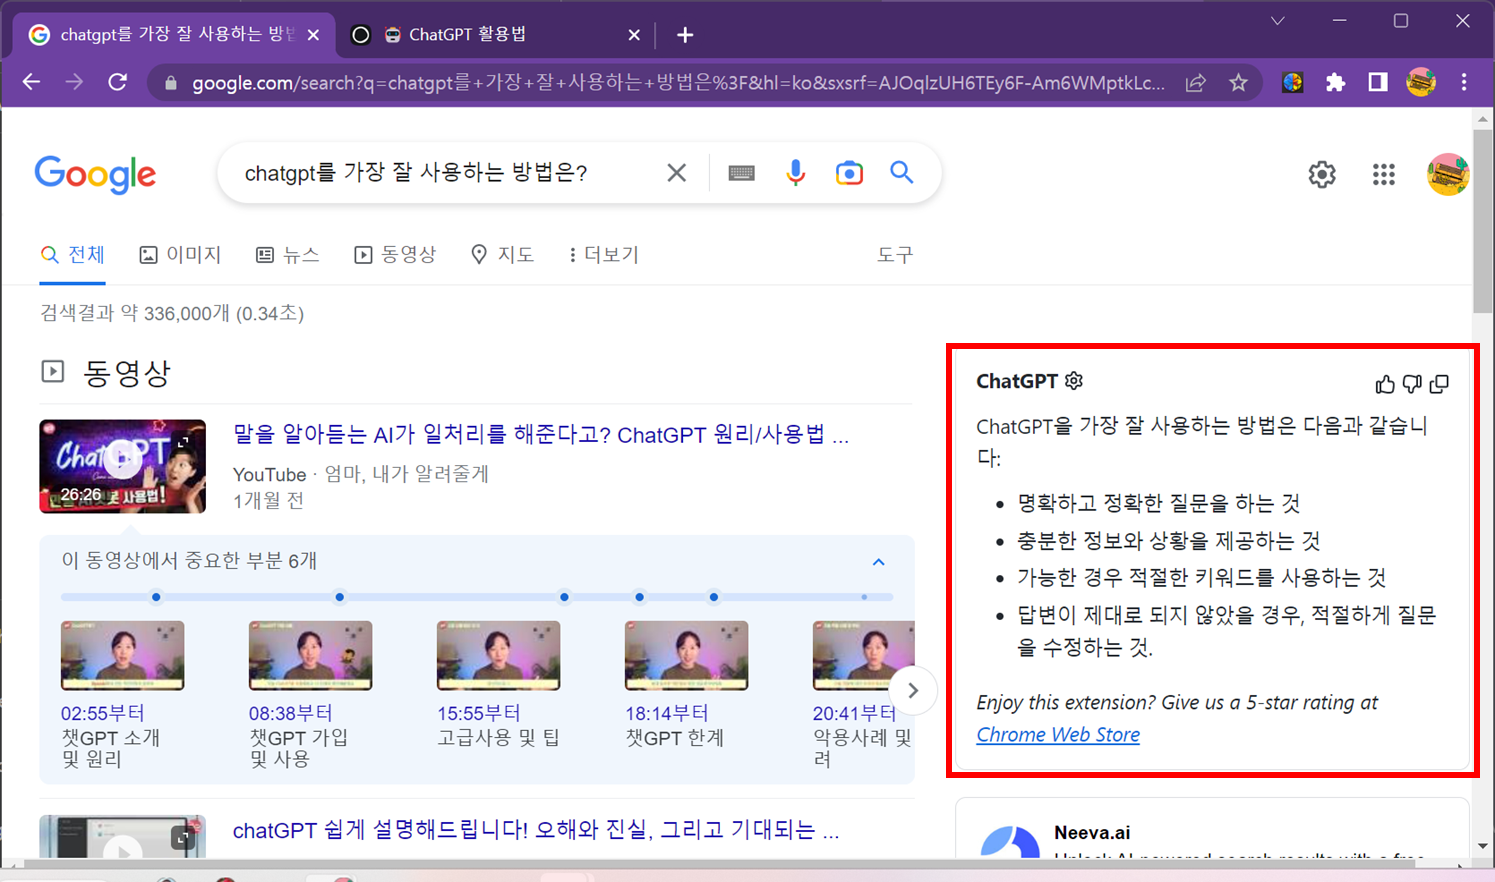Give thumbs down to ChatGPT answer
The height and width of the screenshot is (882, 1495).
(1412, 384)
